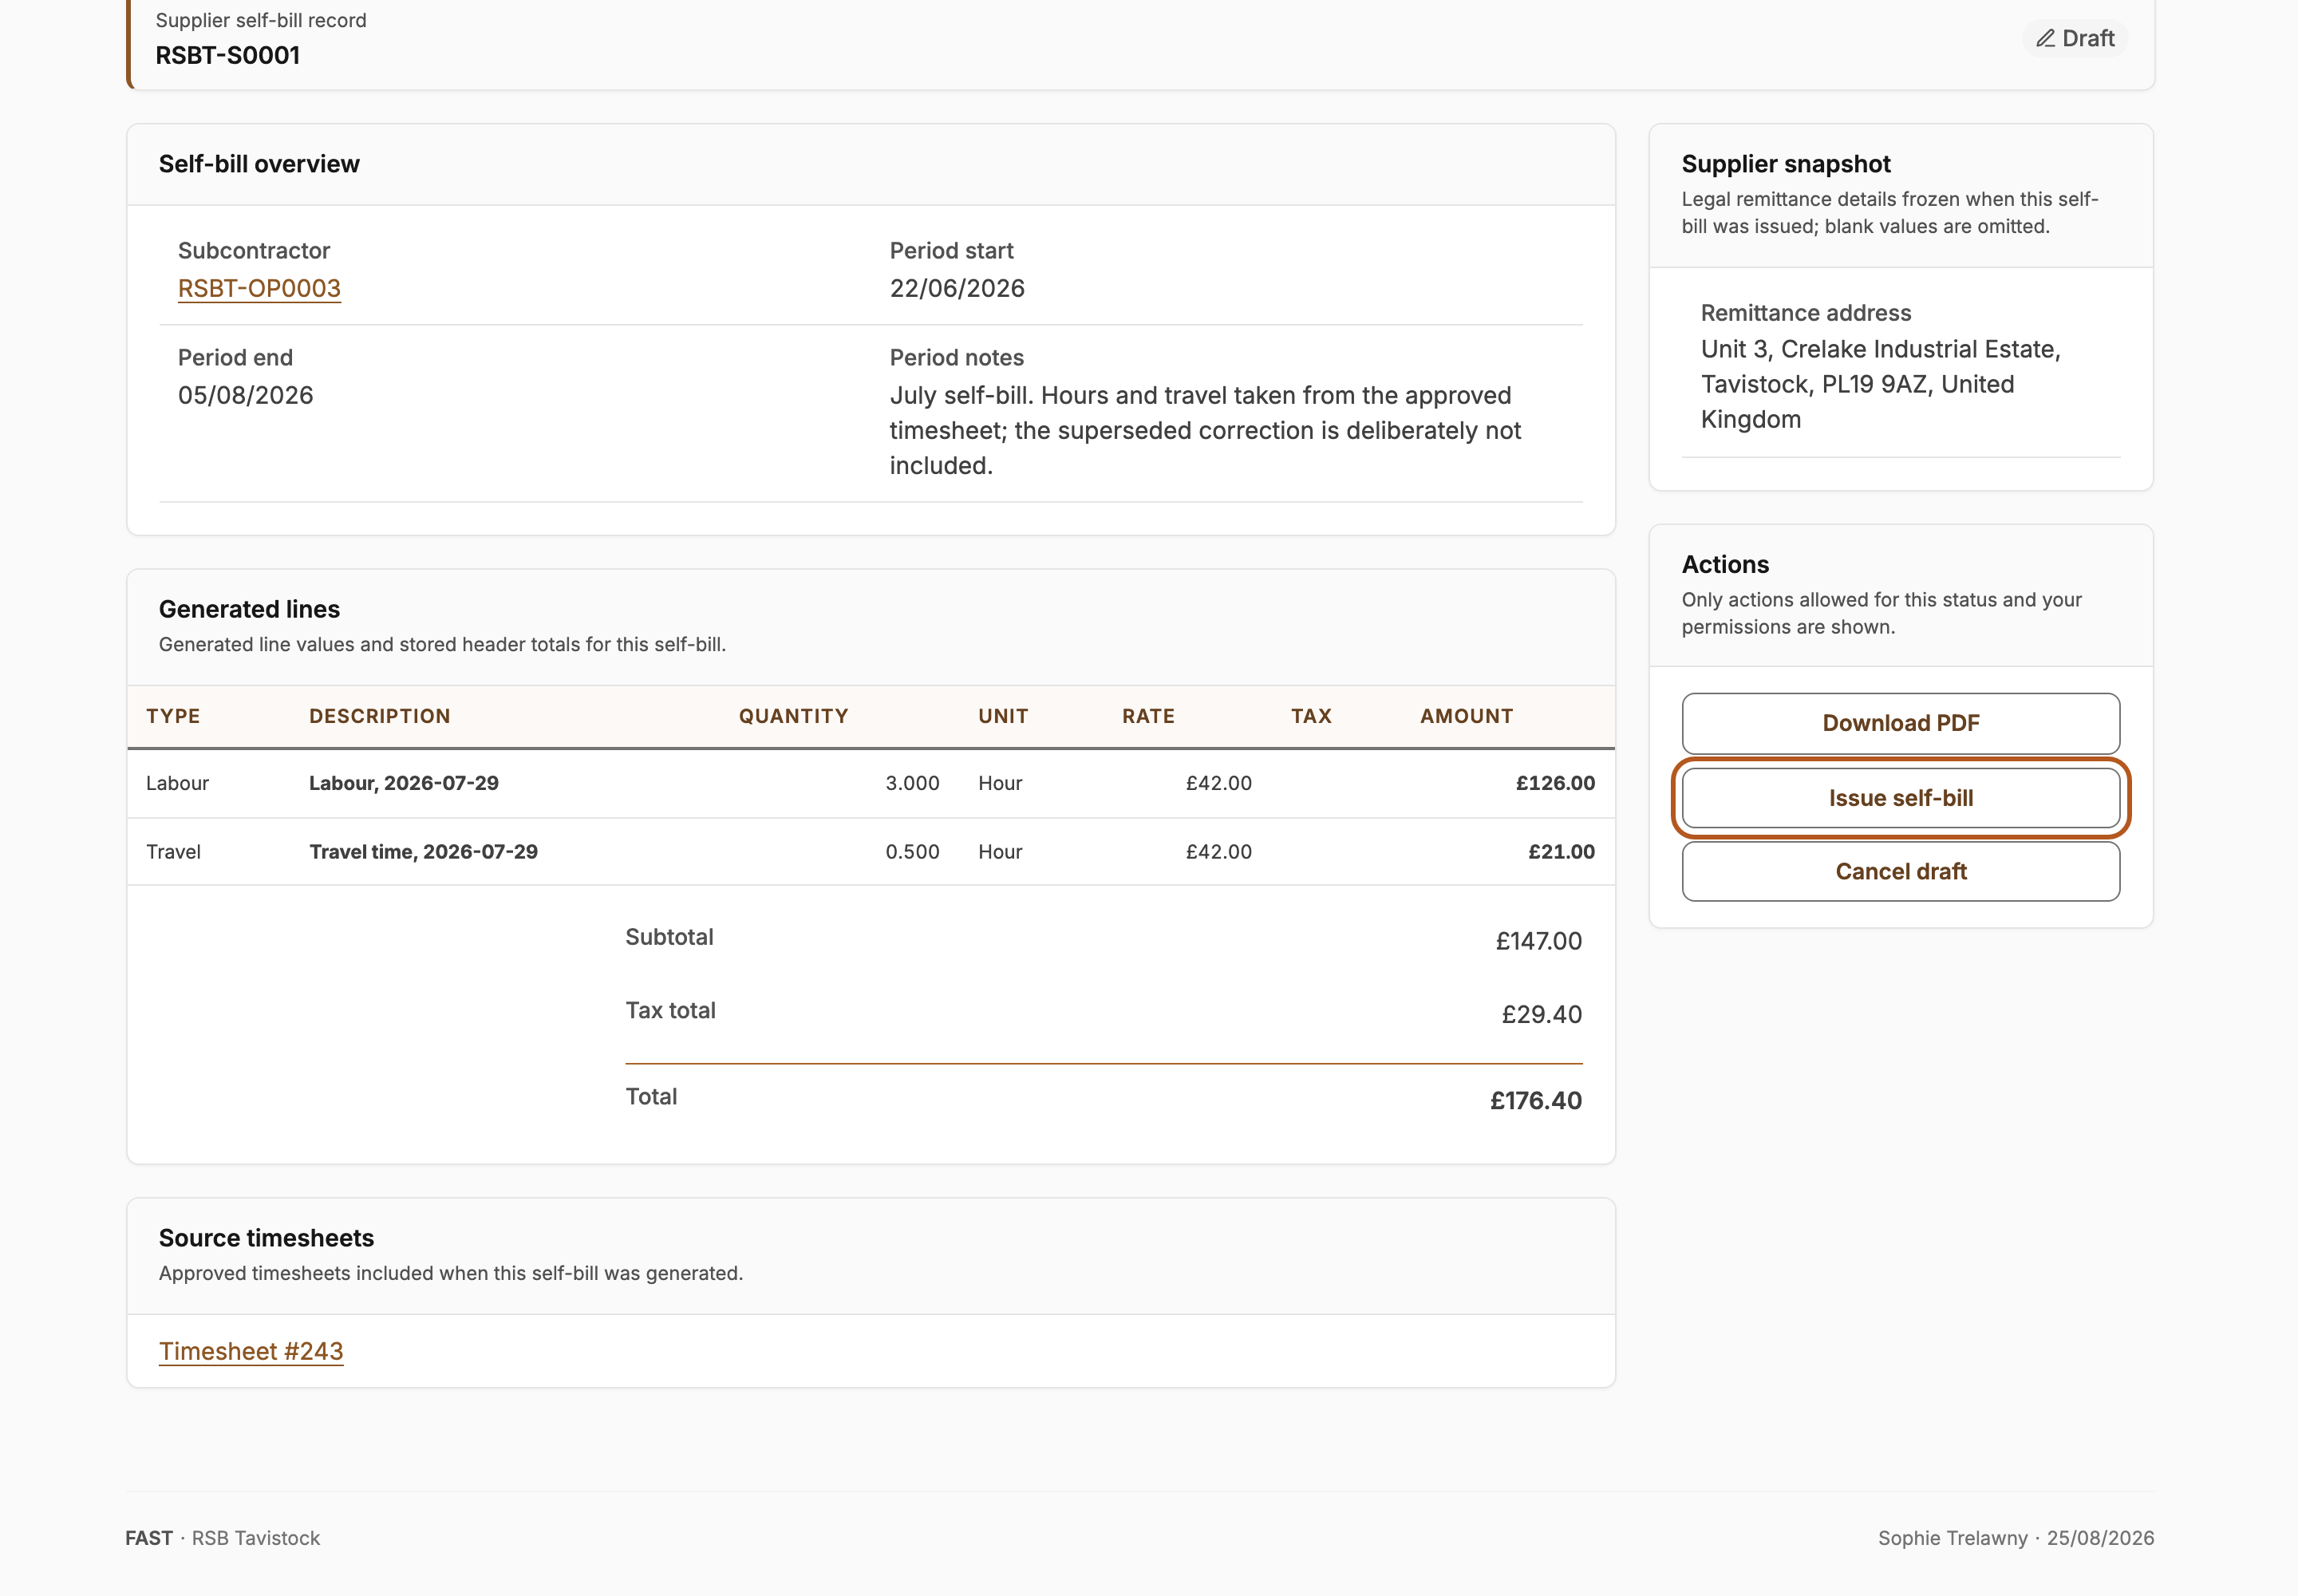Click the TAX column header
This screenshot has width=2298, height=1596.
point(1311,716)
